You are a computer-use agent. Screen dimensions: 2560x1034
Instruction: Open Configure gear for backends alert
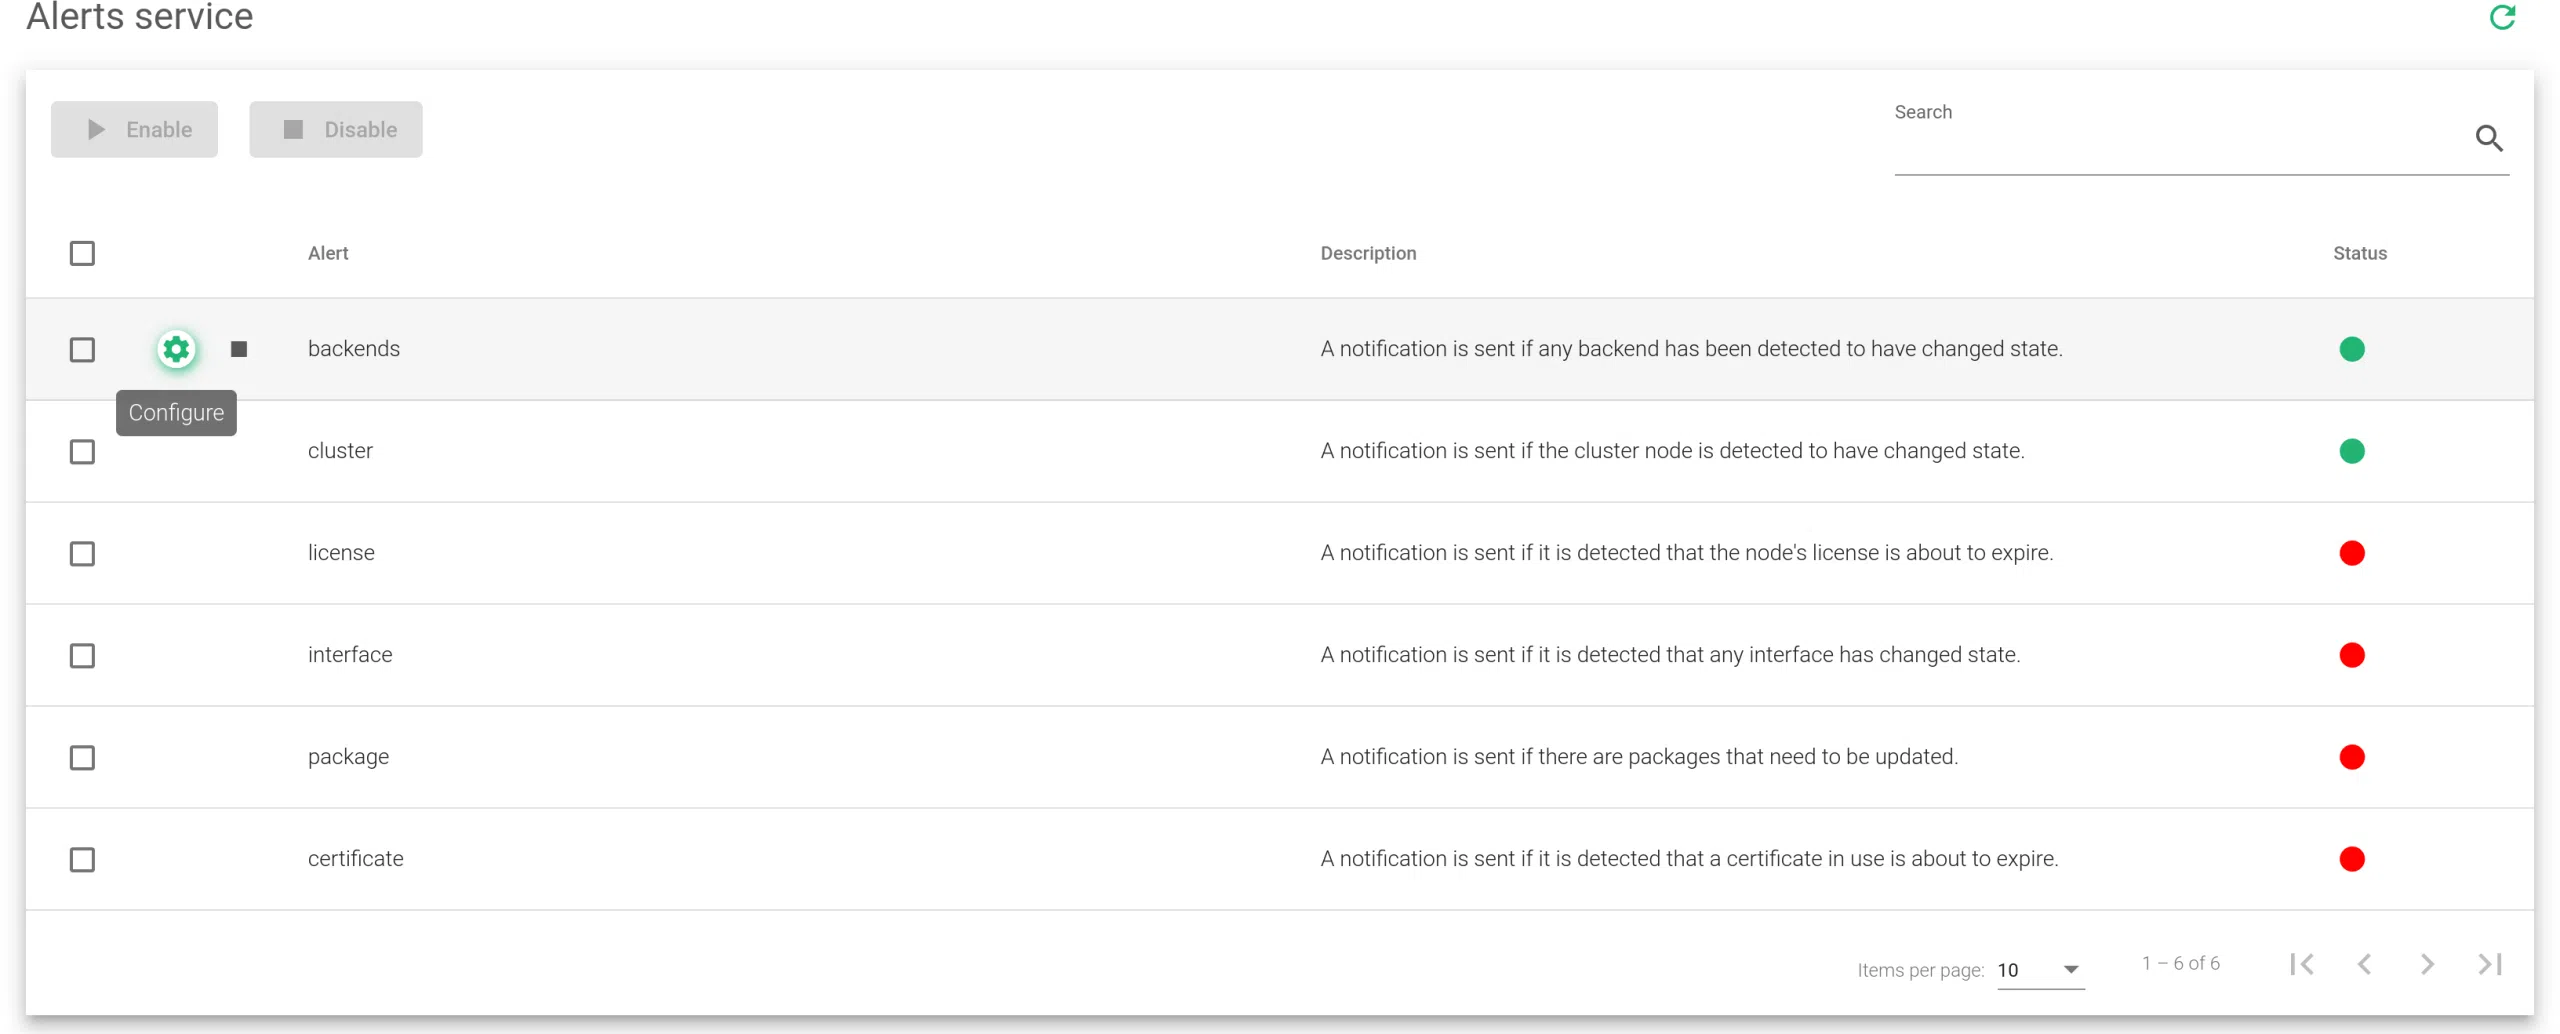click(x=176, y=349)
